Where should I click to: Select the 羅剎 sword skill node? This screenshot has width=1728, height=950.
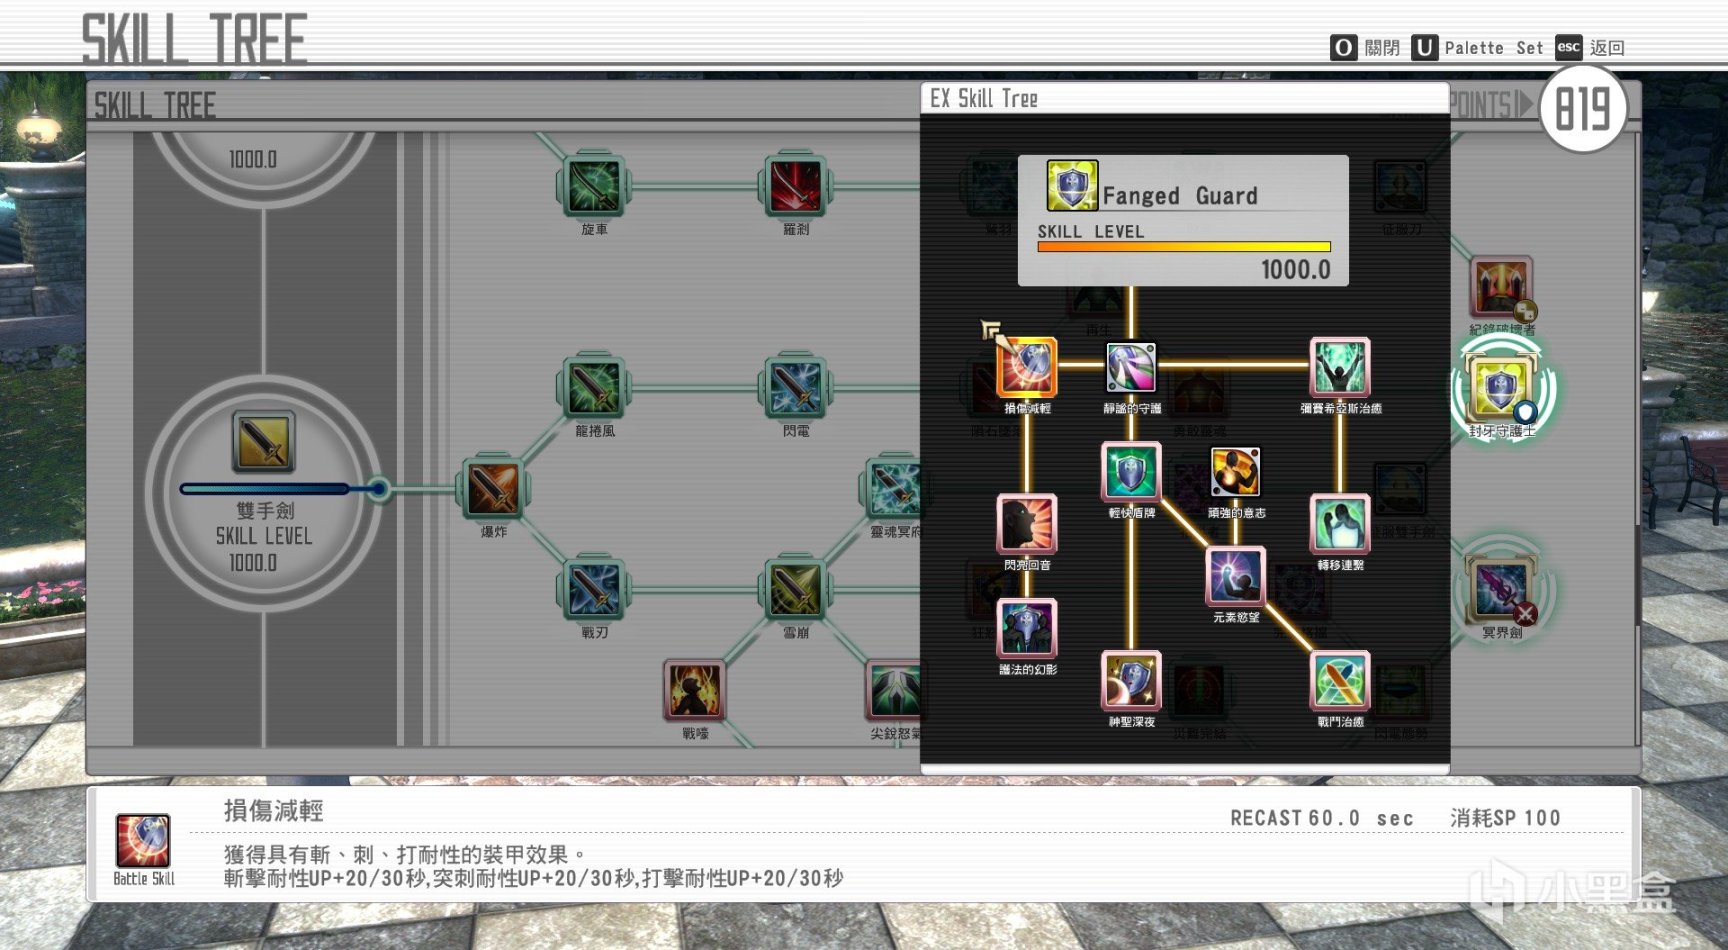point(796,185)
